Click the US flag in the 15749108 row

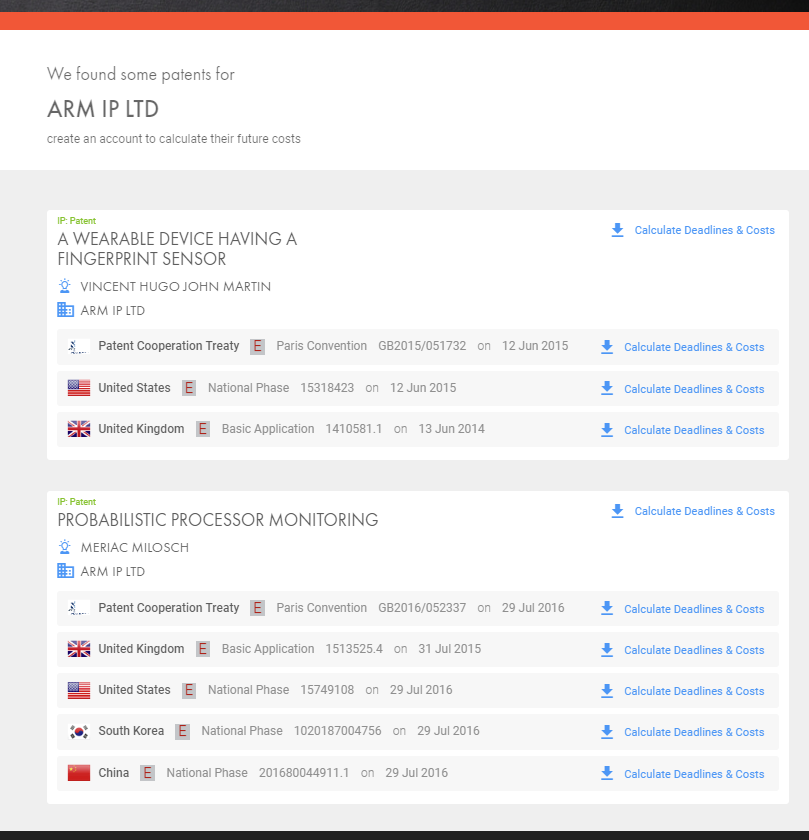(x=79, y=690)
